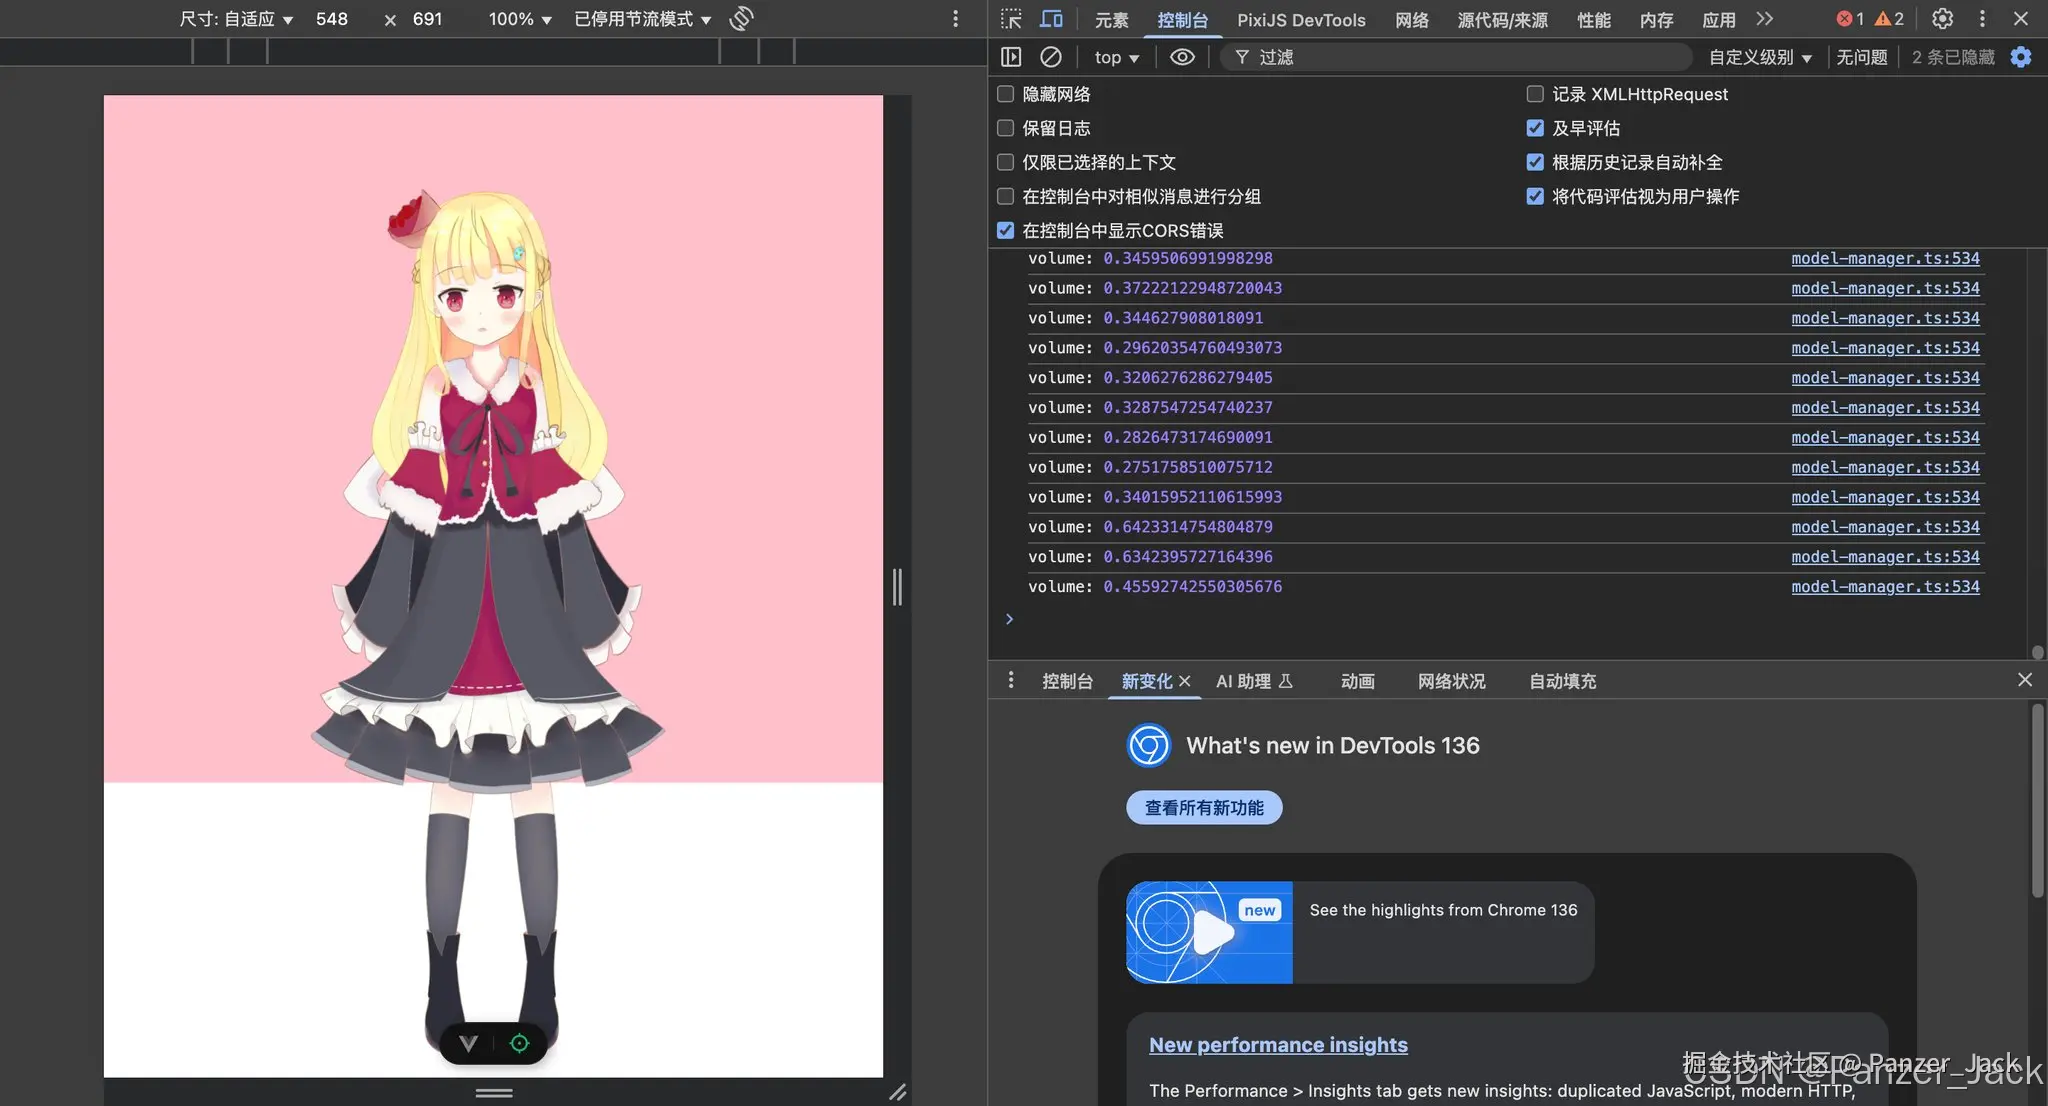Create a live expression with the eye icon
This screenshot has width=2048, height=1106.
click(x=1182, y=57)
